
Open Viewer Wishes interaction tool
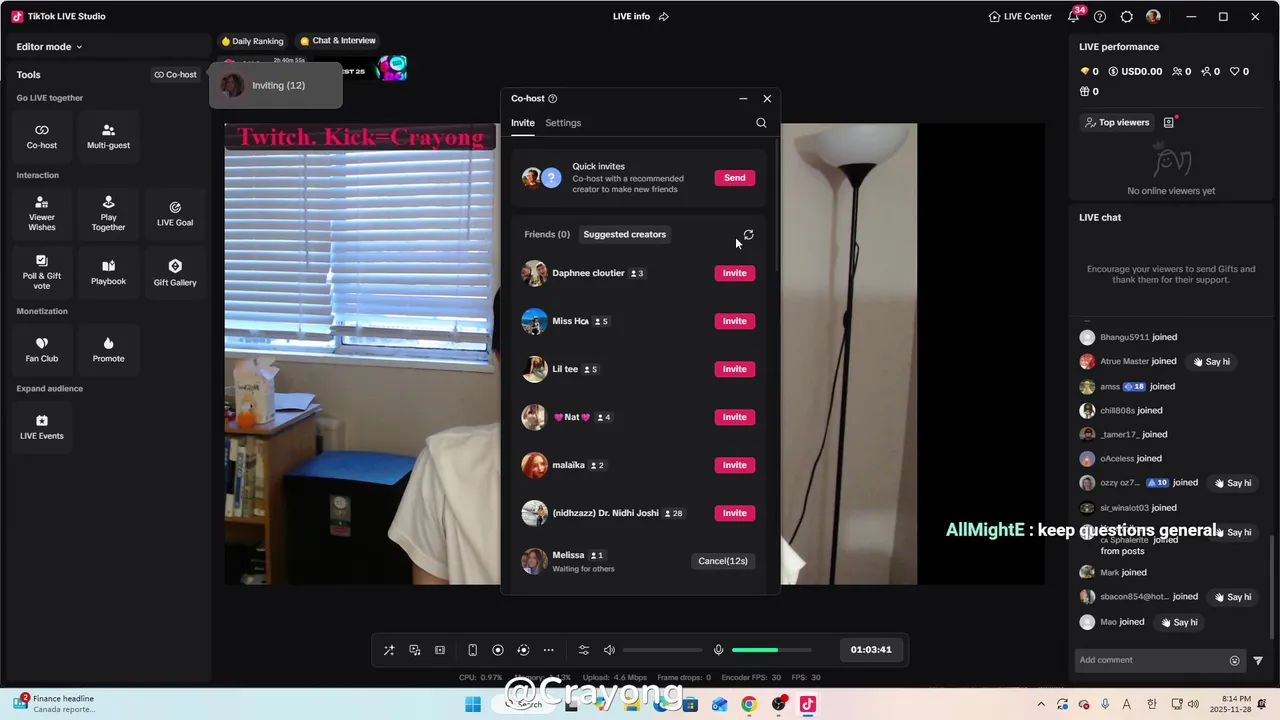[42, 214]
